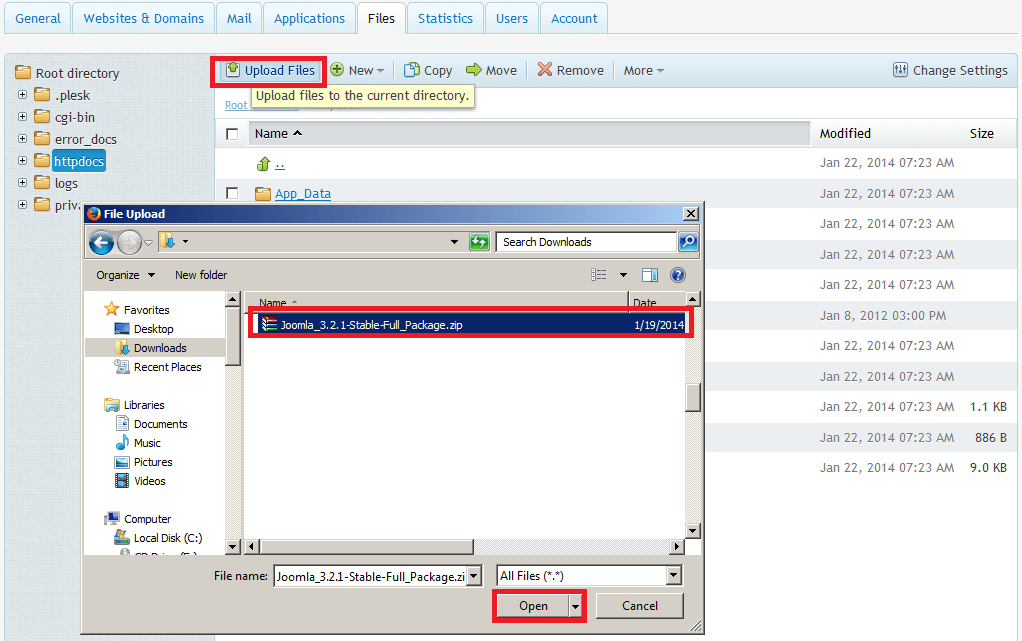1022x641 pixels.
Task: Click the Cancel button in dialog
Action: click(x=640, y=606)
